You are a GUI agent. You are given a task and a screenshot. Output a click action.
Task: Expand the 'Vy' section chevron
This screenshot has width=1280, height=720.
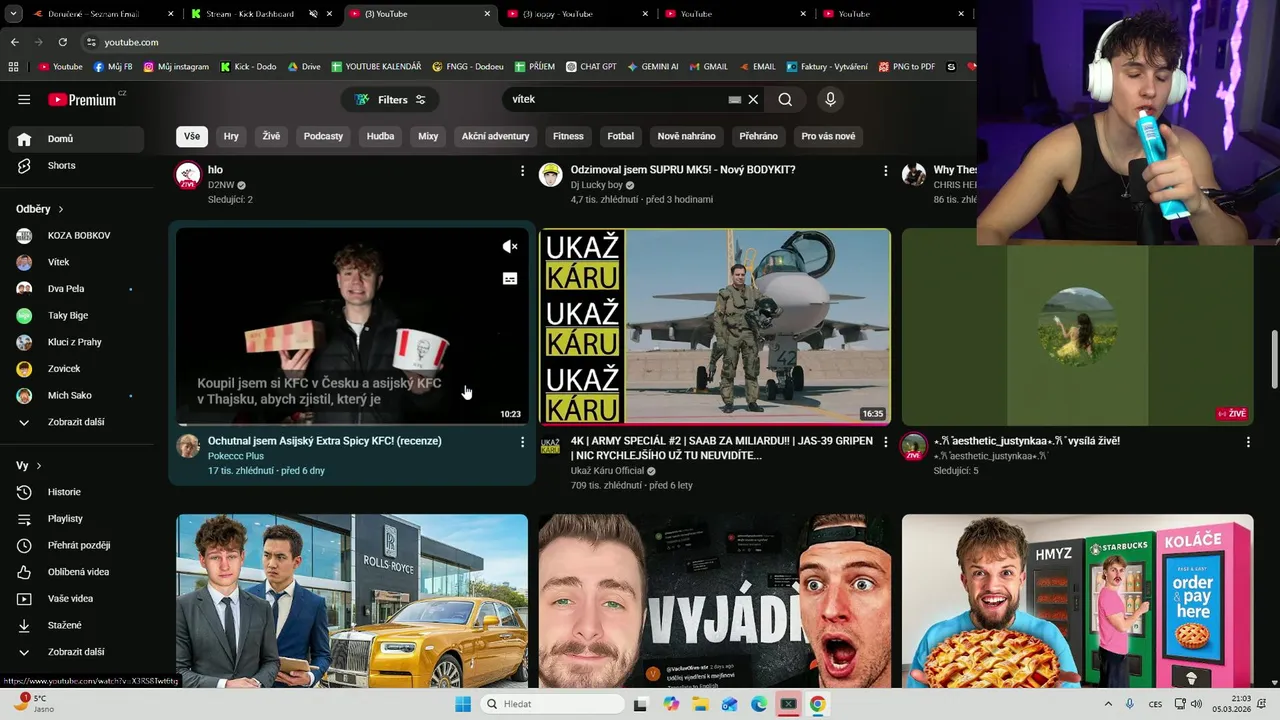click(x=39, y=466)
